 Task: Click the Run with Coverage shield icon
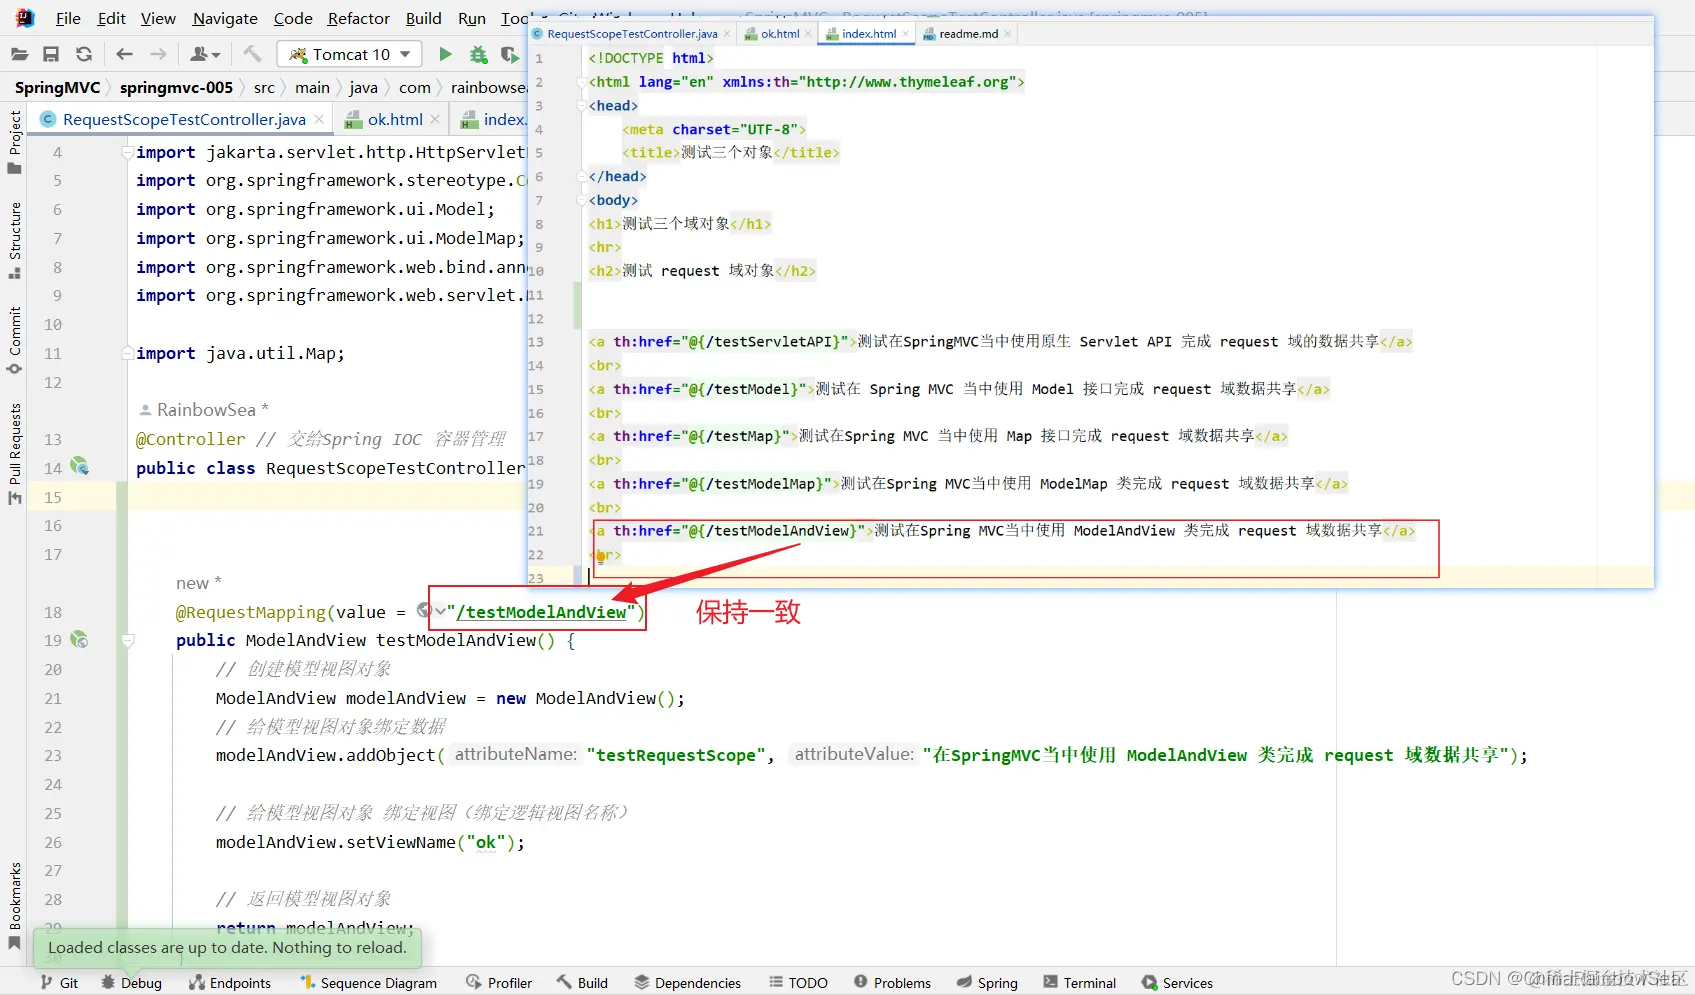tap(510, 54)
